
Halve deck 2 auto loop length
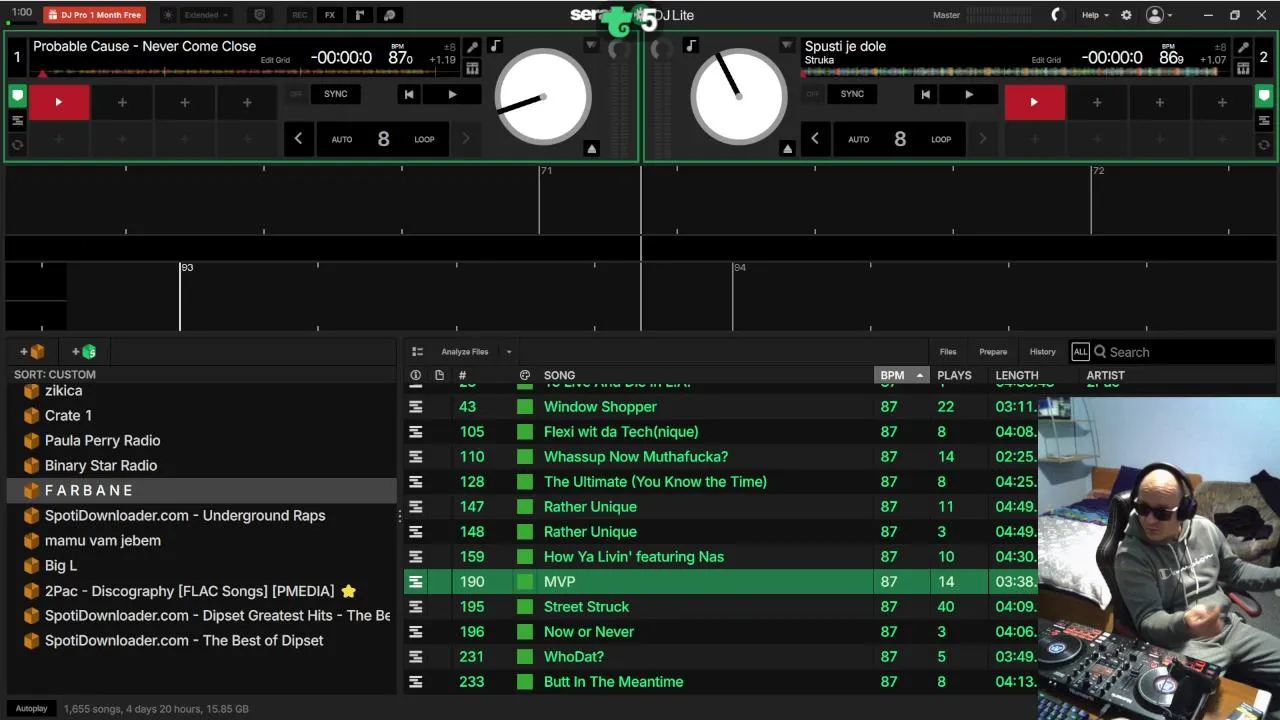click(815, 139)
